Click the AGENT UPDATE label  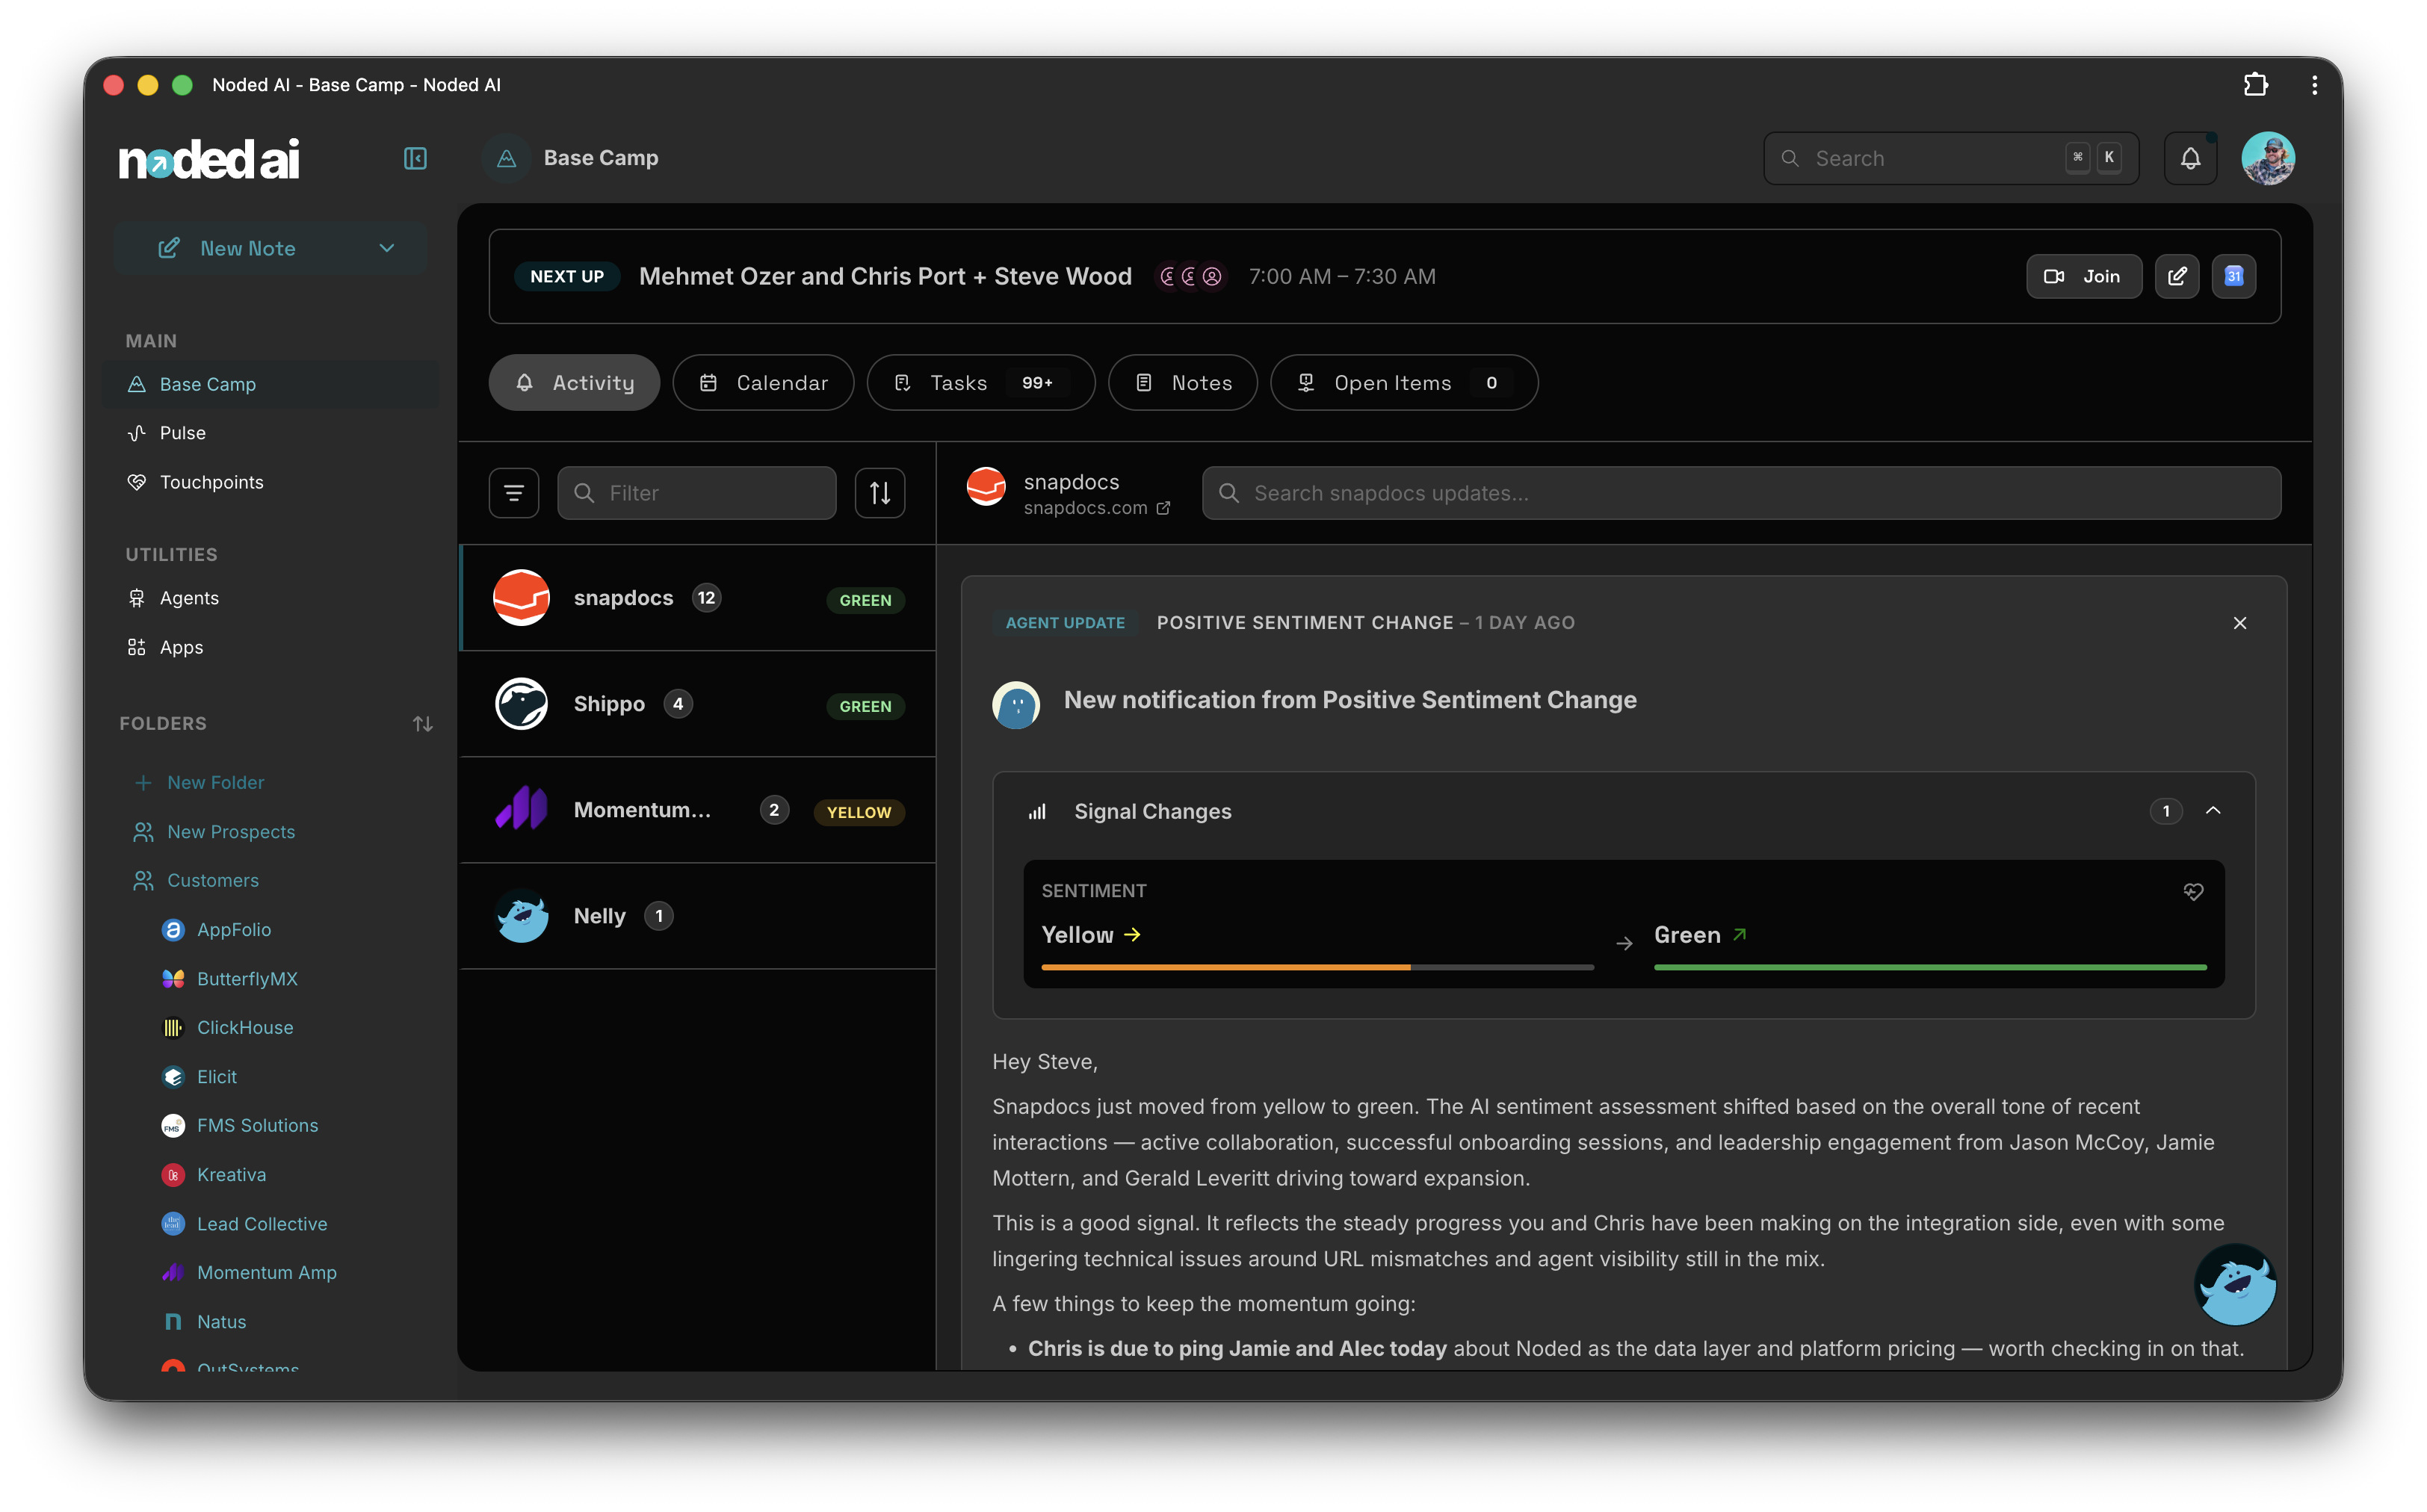[1065, 623]
